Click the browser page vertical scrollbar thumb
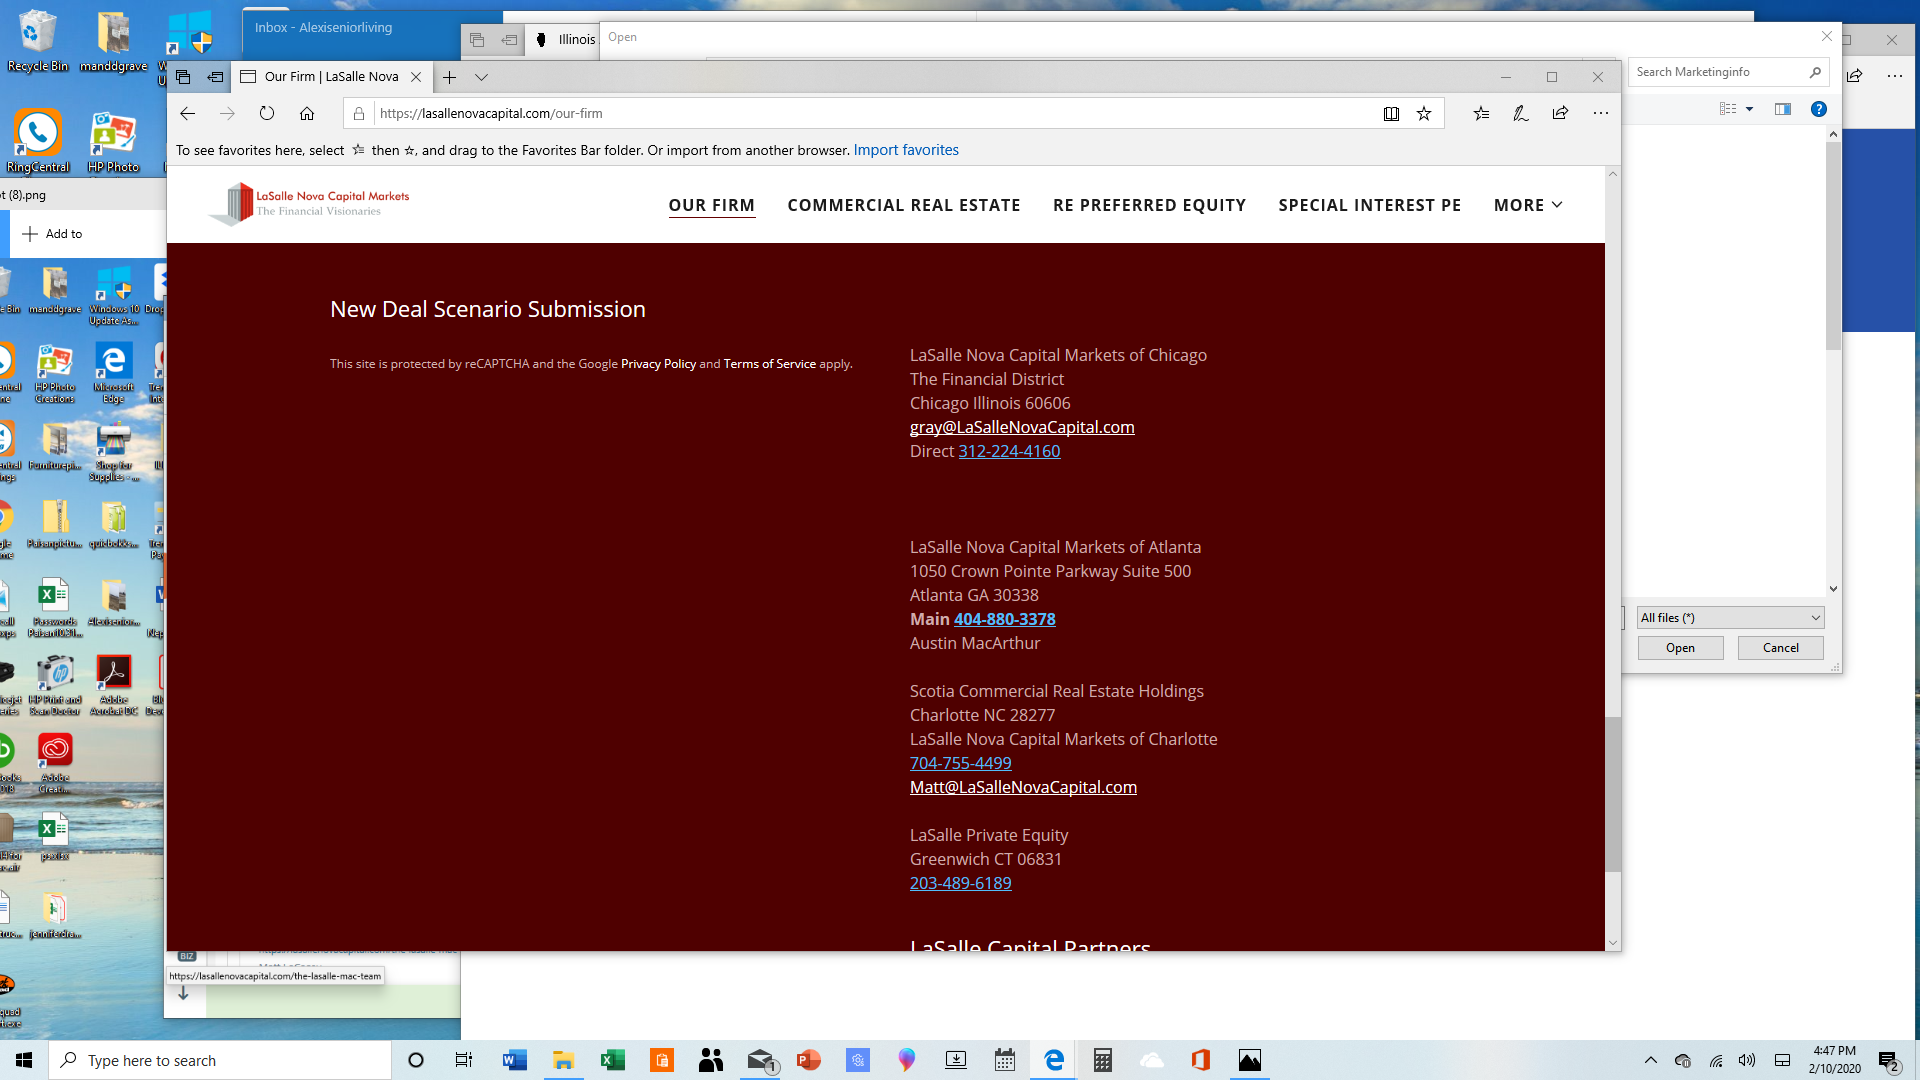 pos(1612,794)
